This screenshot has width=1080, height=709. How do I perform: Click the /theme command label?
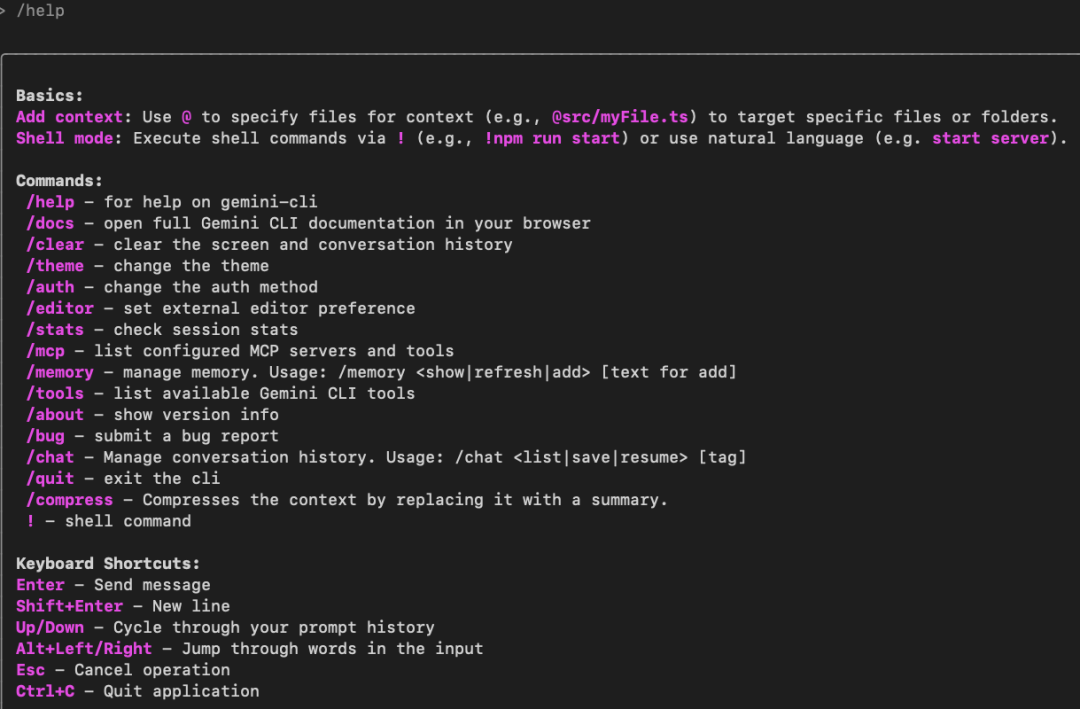(55, 266)
